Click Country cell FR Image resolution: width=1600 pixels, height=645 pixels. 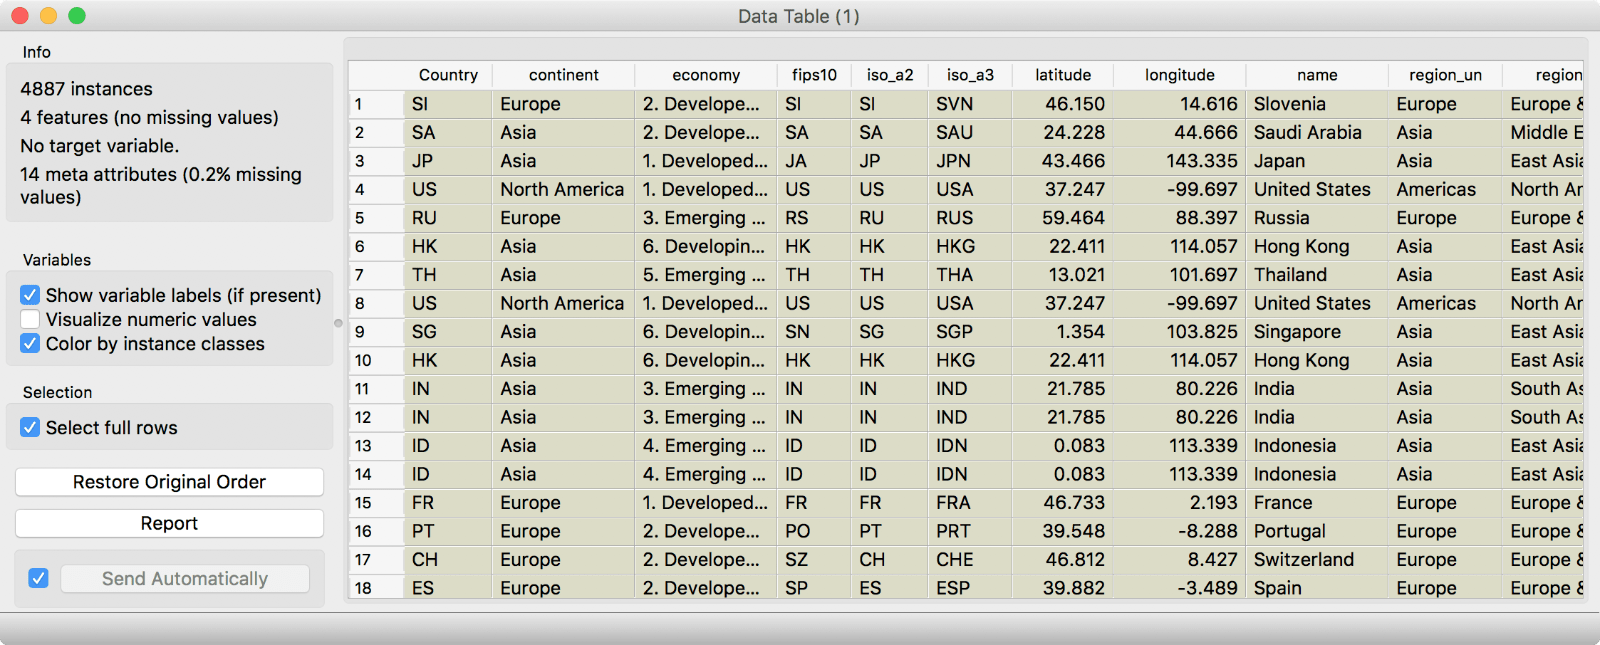click(448, 503)
